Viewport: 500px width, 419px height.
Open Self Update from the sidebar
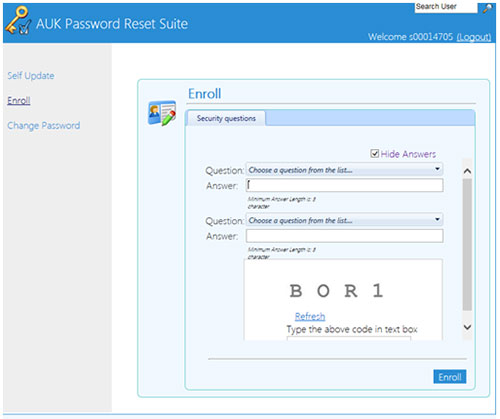point(31,76)
